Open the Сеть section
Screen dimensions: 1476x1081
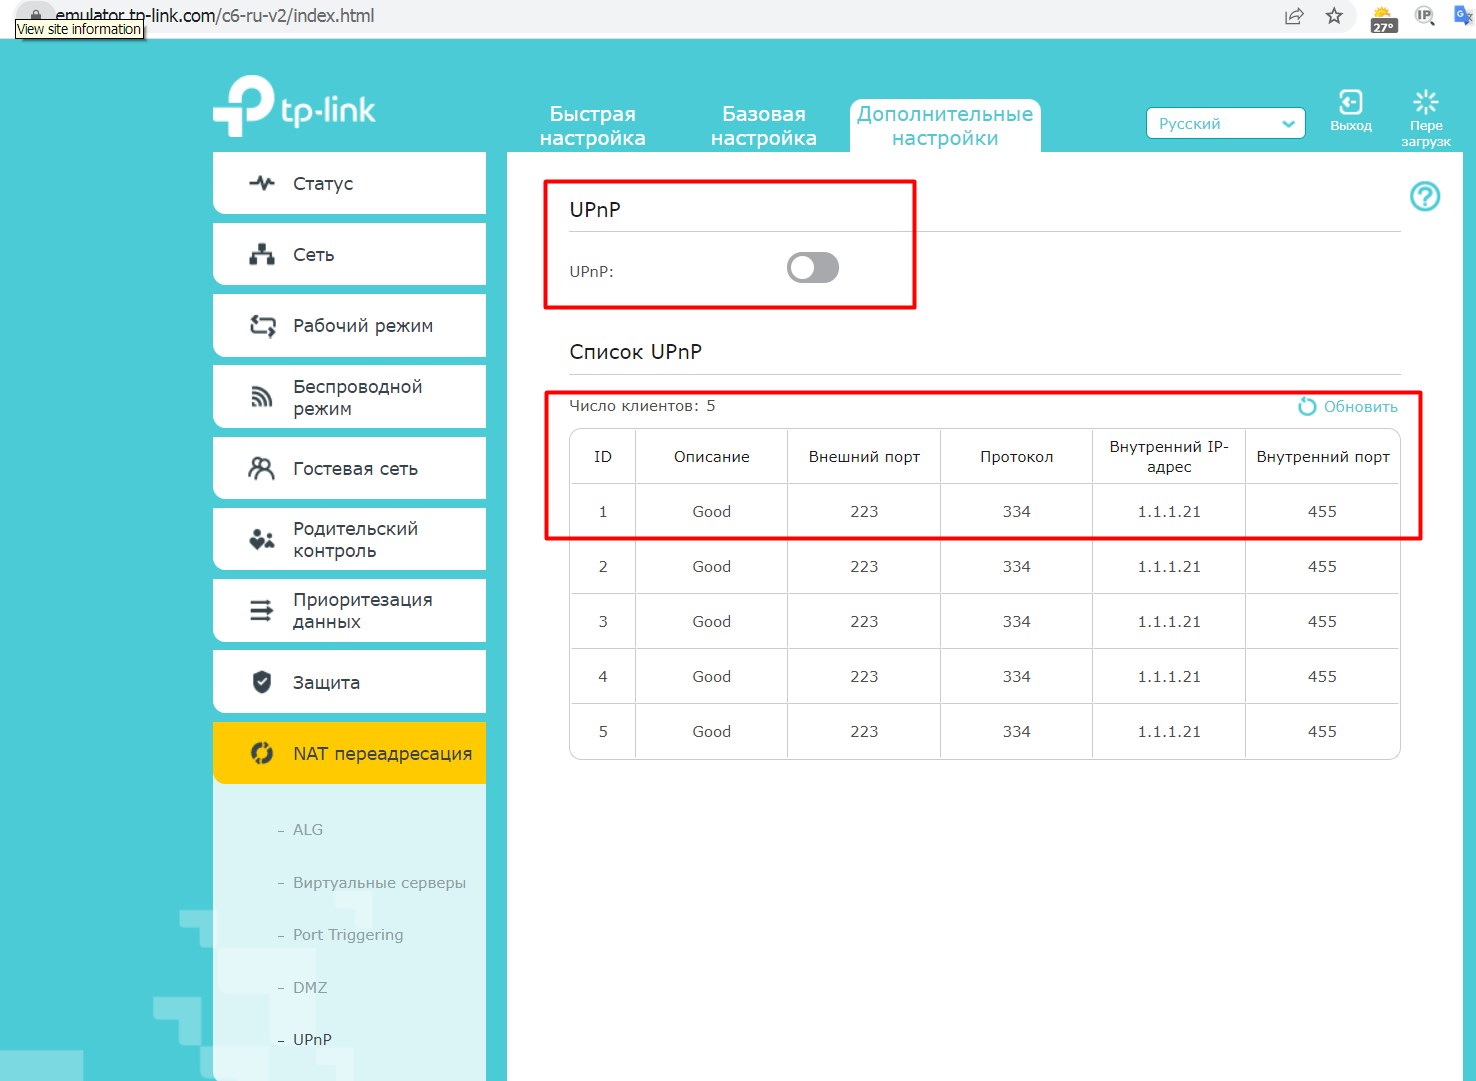pyautogui.click(x=349, y=254)
